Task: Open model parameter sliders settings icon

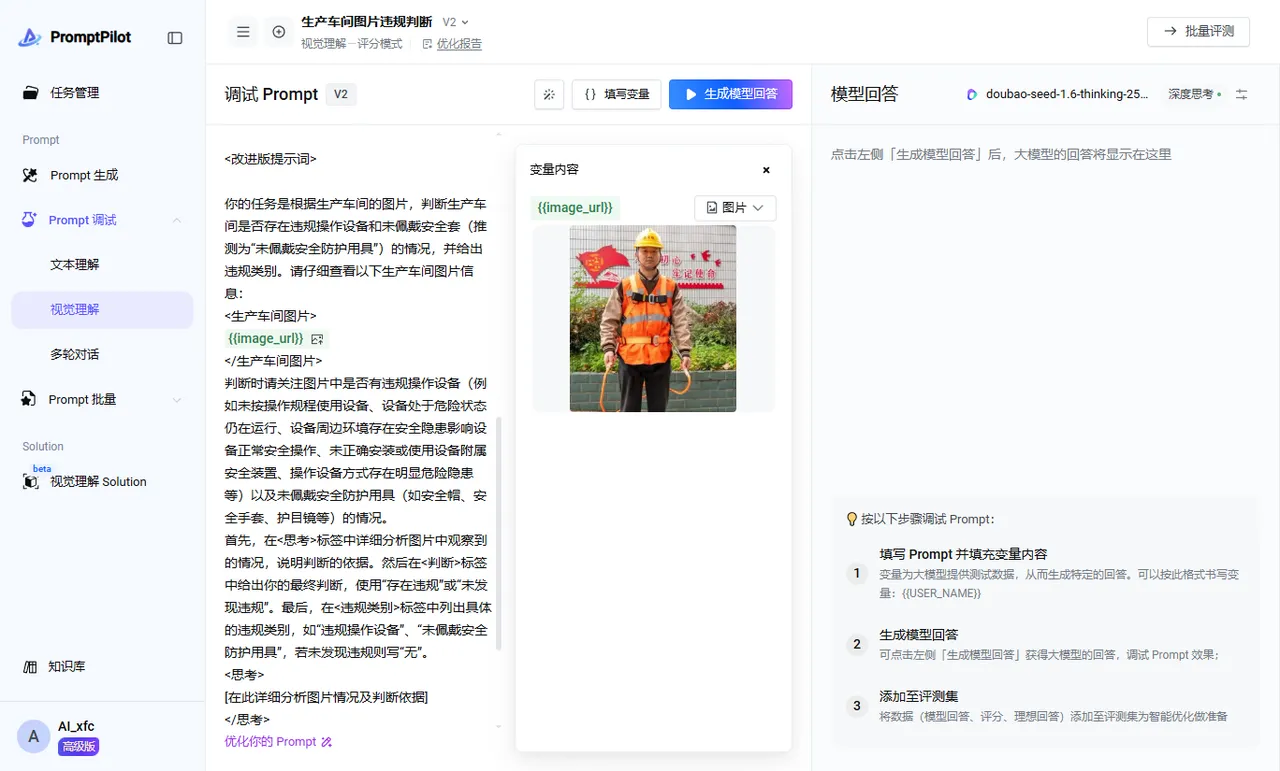Action: 1242,94
